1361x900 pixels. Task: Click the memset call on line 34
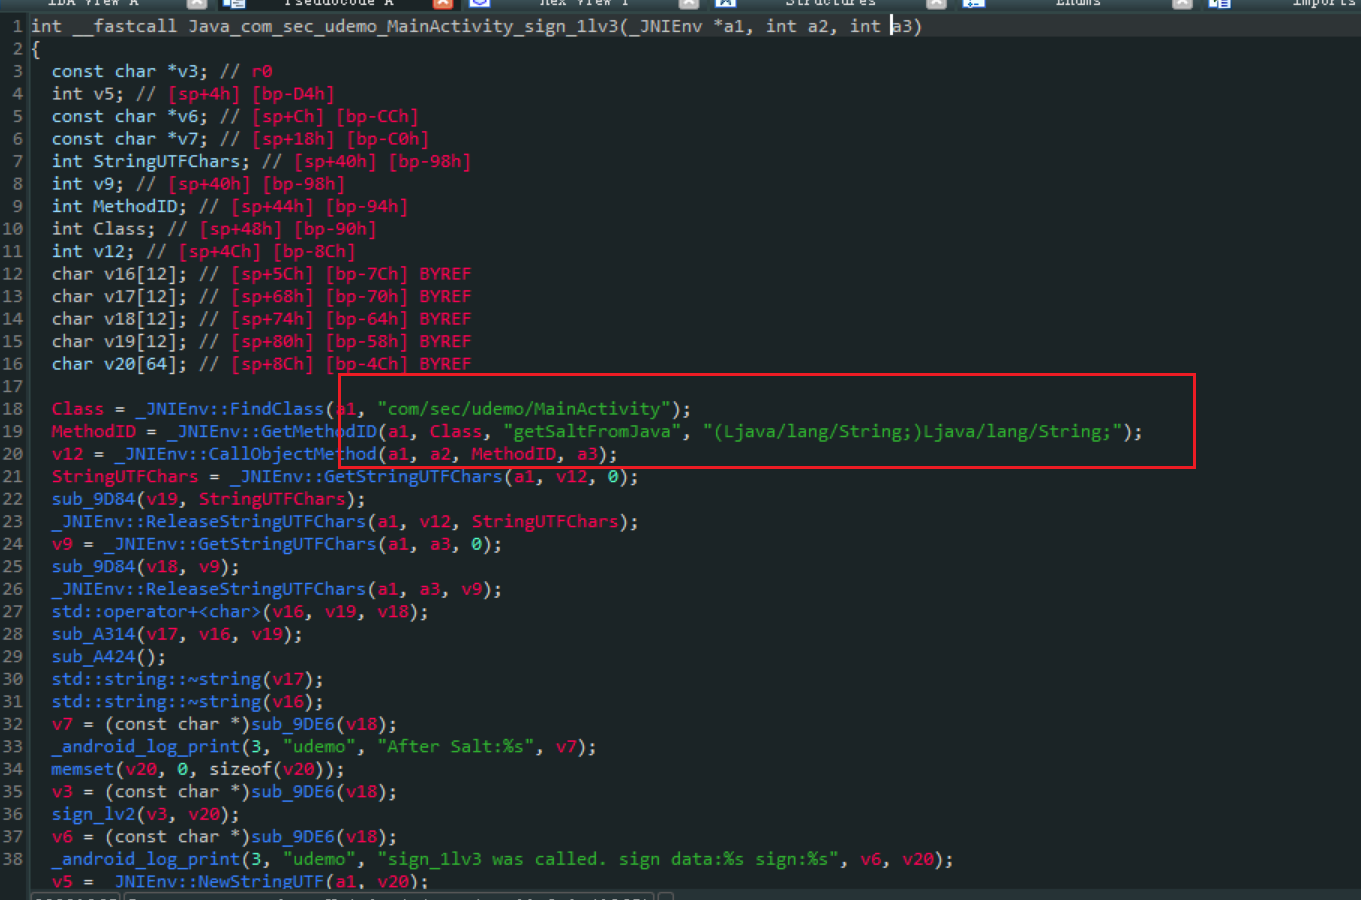[83, 769]
